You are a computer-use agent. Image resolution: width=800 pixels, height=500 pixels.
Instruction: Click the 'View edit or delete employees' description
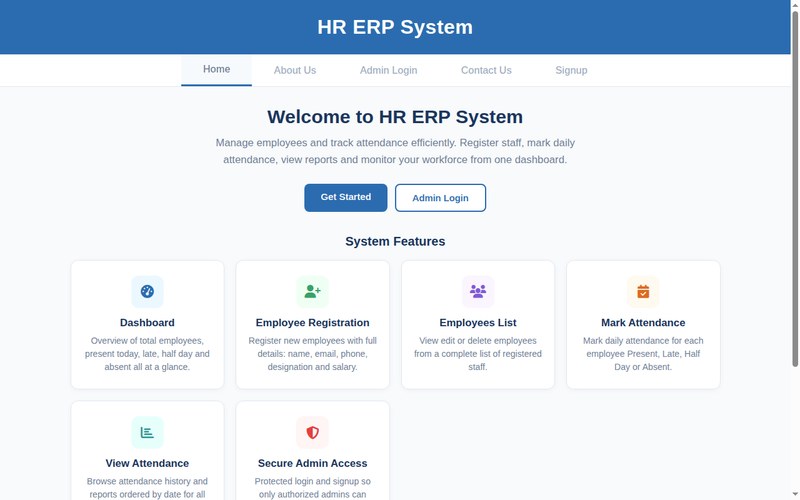[x=478, y=354]
